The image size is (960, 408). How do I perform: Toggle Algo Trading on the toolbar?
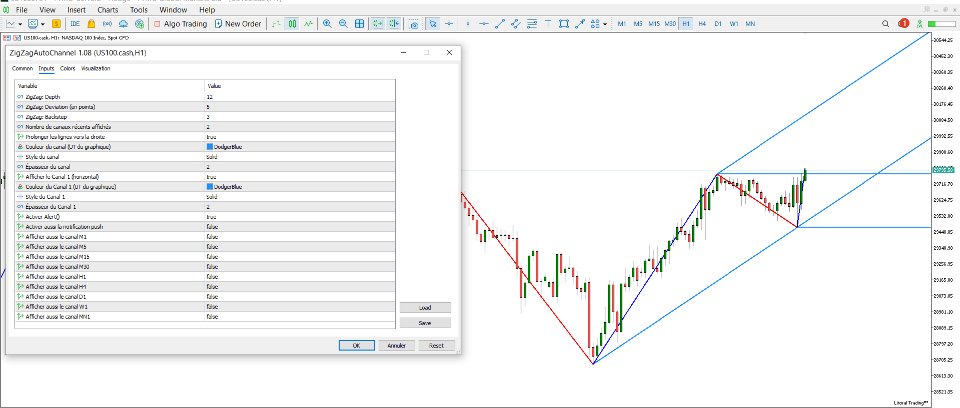(179, 24)
